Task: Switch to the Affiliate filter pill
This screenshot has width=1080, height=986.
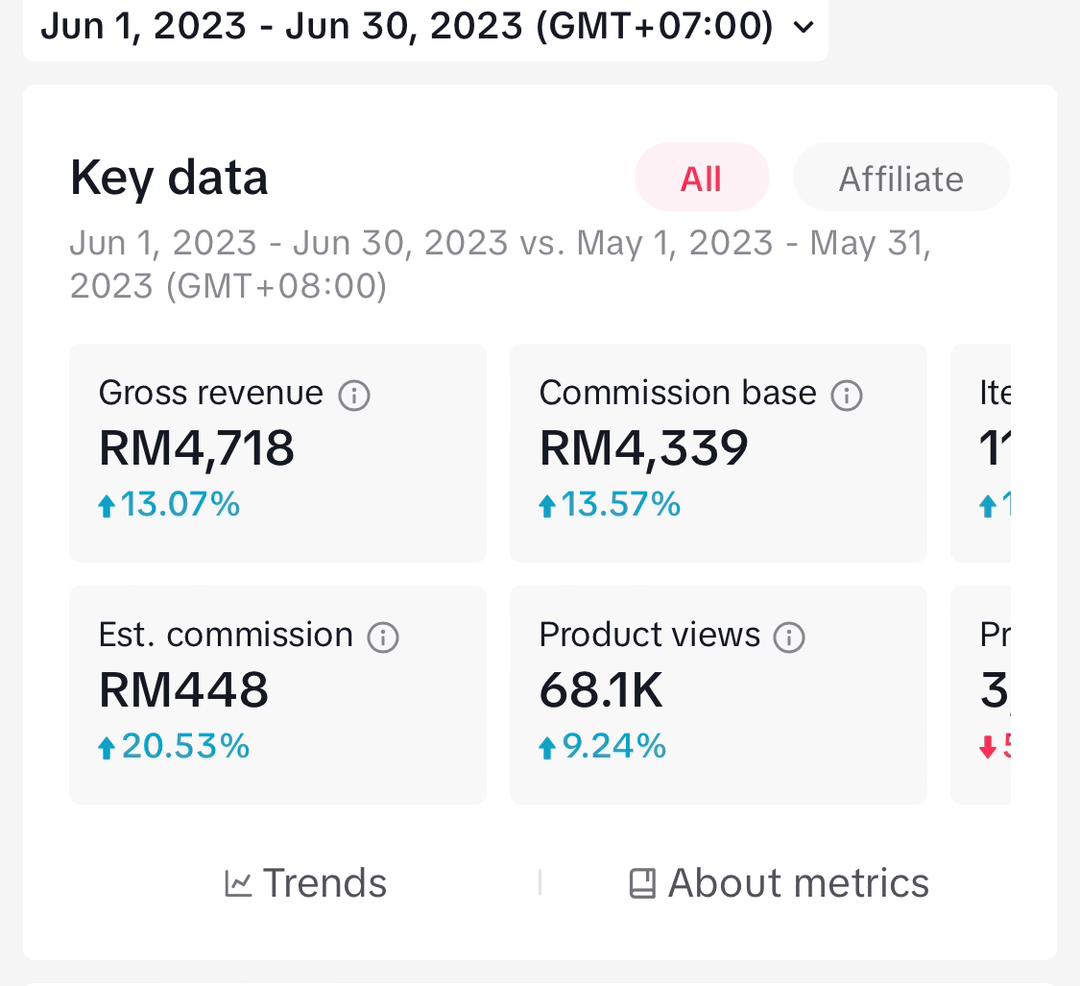Action: tap(901, 178)
